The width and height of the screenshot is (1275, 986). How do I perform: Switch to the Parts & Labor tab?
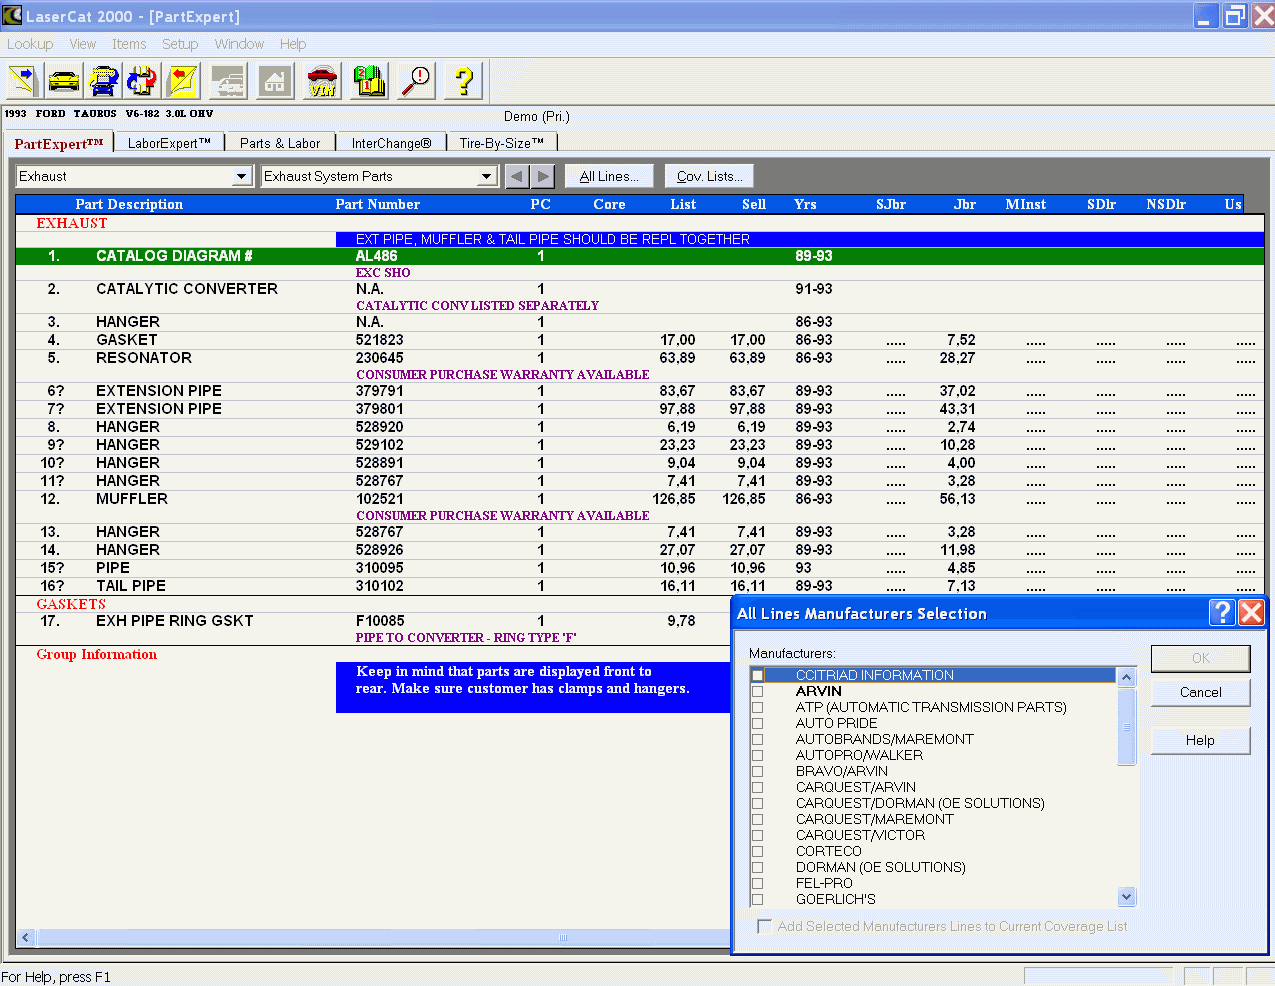pyautogui.click(x=280, y=143)
